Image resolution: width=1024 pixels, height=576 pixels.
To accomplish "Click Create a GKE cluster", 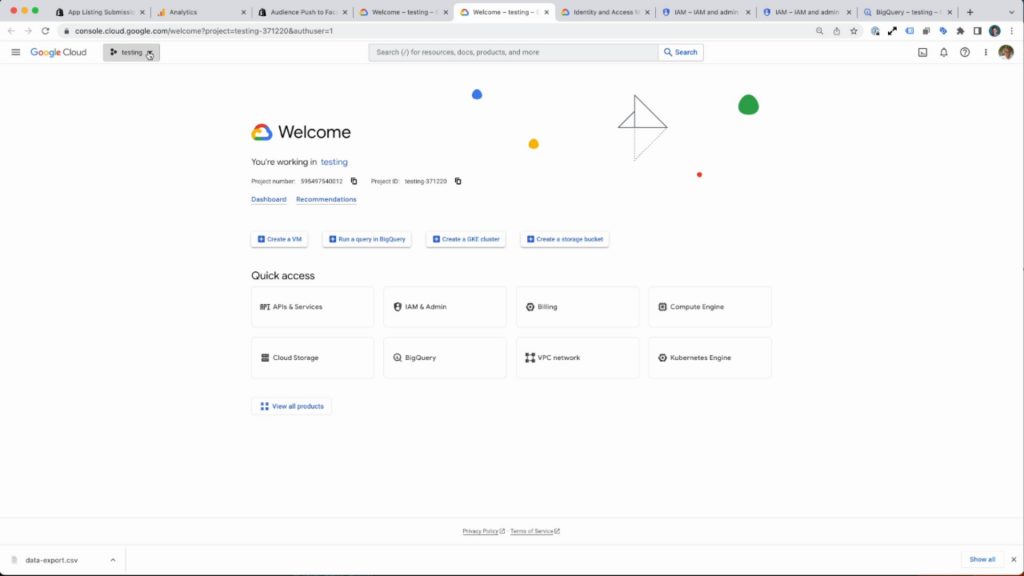I will pyautogui.click(x=466, y=239).
